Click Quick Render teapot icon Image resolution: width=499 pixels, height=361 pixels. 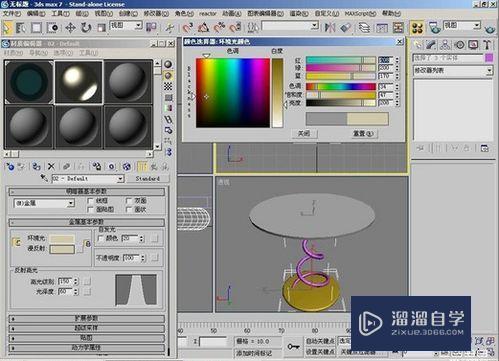click(x=490, y=28)
